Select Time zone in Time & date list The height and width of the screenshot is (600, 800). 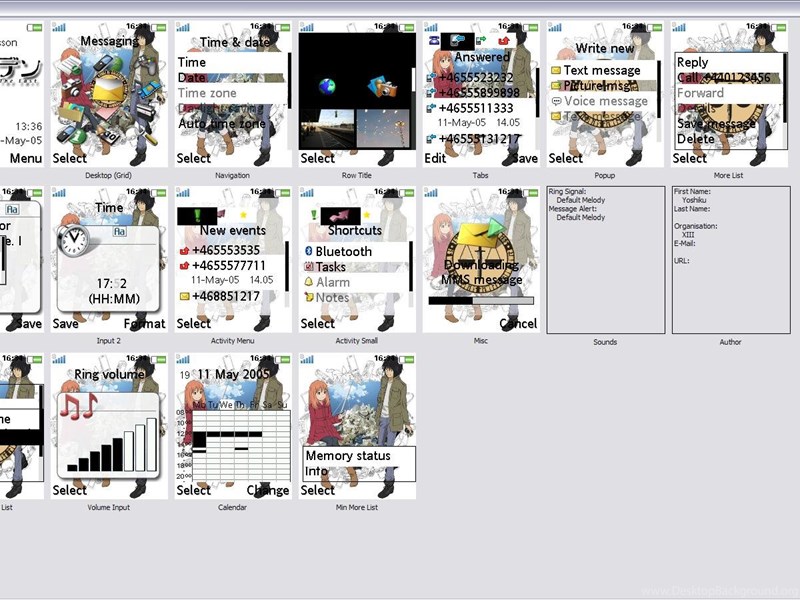pos(207,93)
